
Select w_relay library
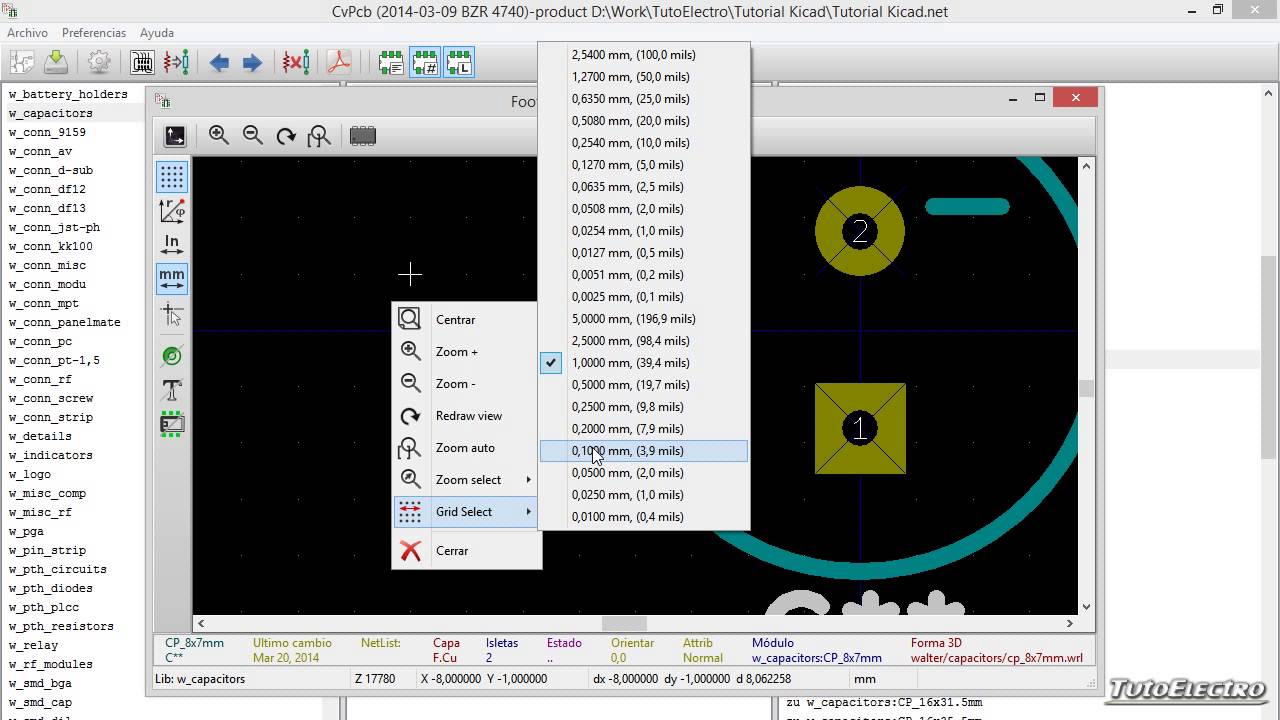pyautogui.click(x=33, y=645)
